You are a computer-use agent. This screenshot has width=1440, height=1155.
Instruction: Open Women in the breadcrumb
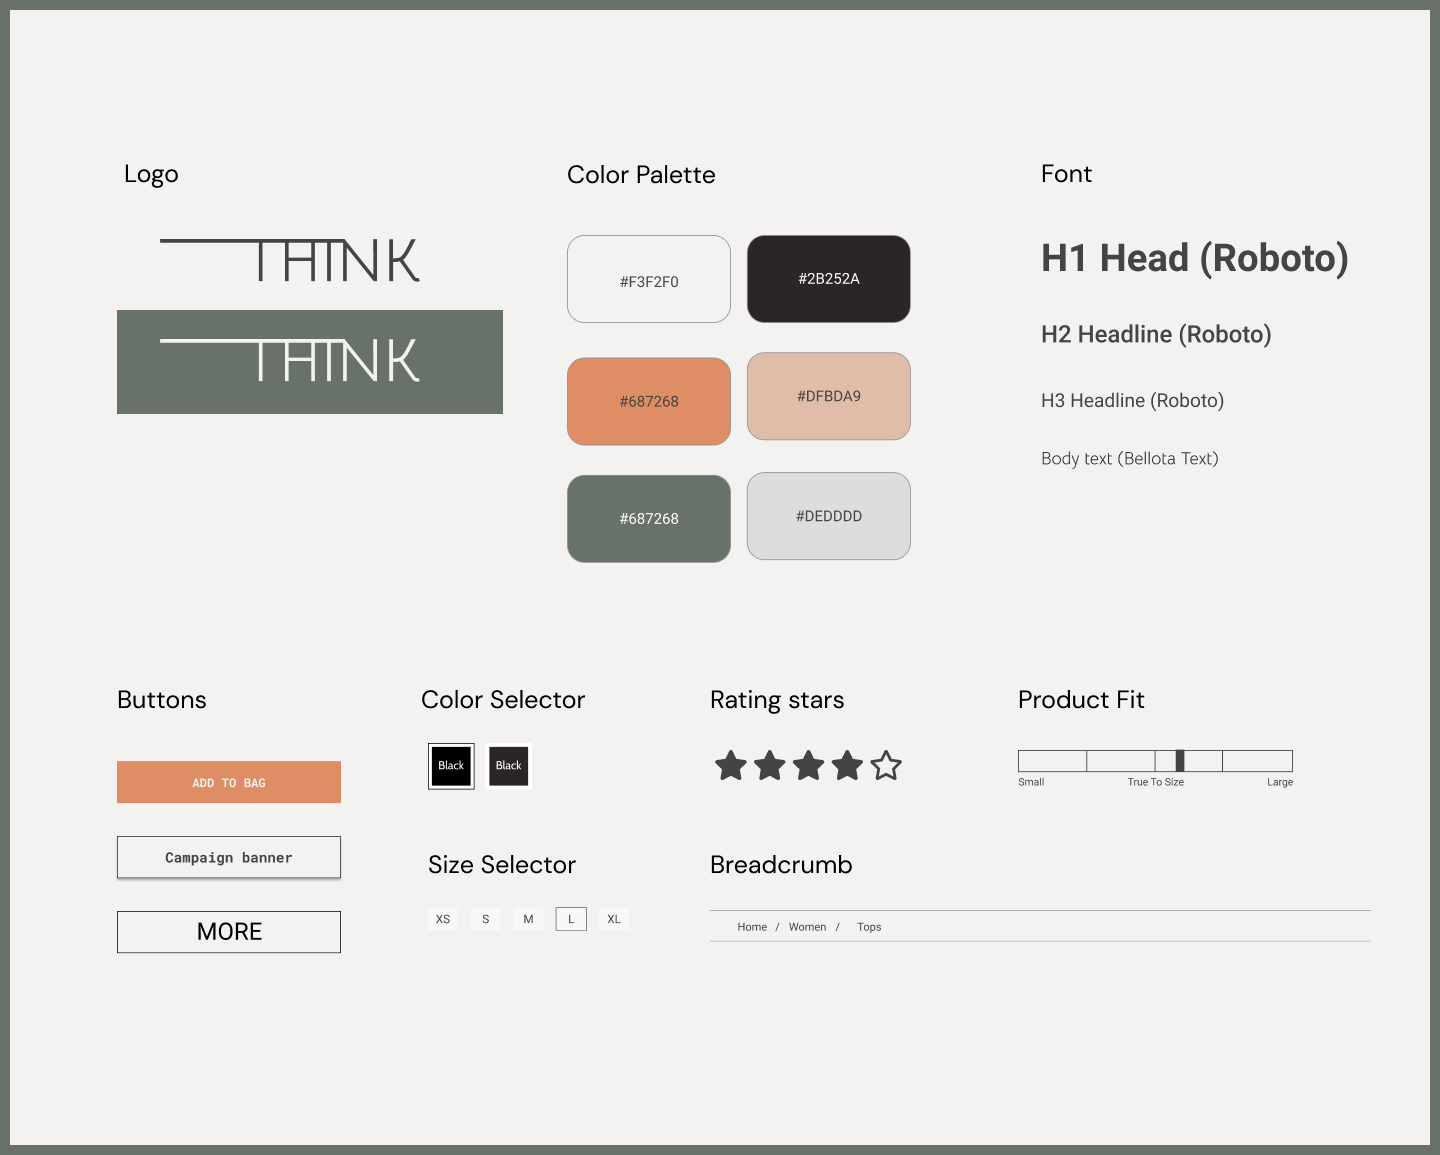[x=807, y=927]
